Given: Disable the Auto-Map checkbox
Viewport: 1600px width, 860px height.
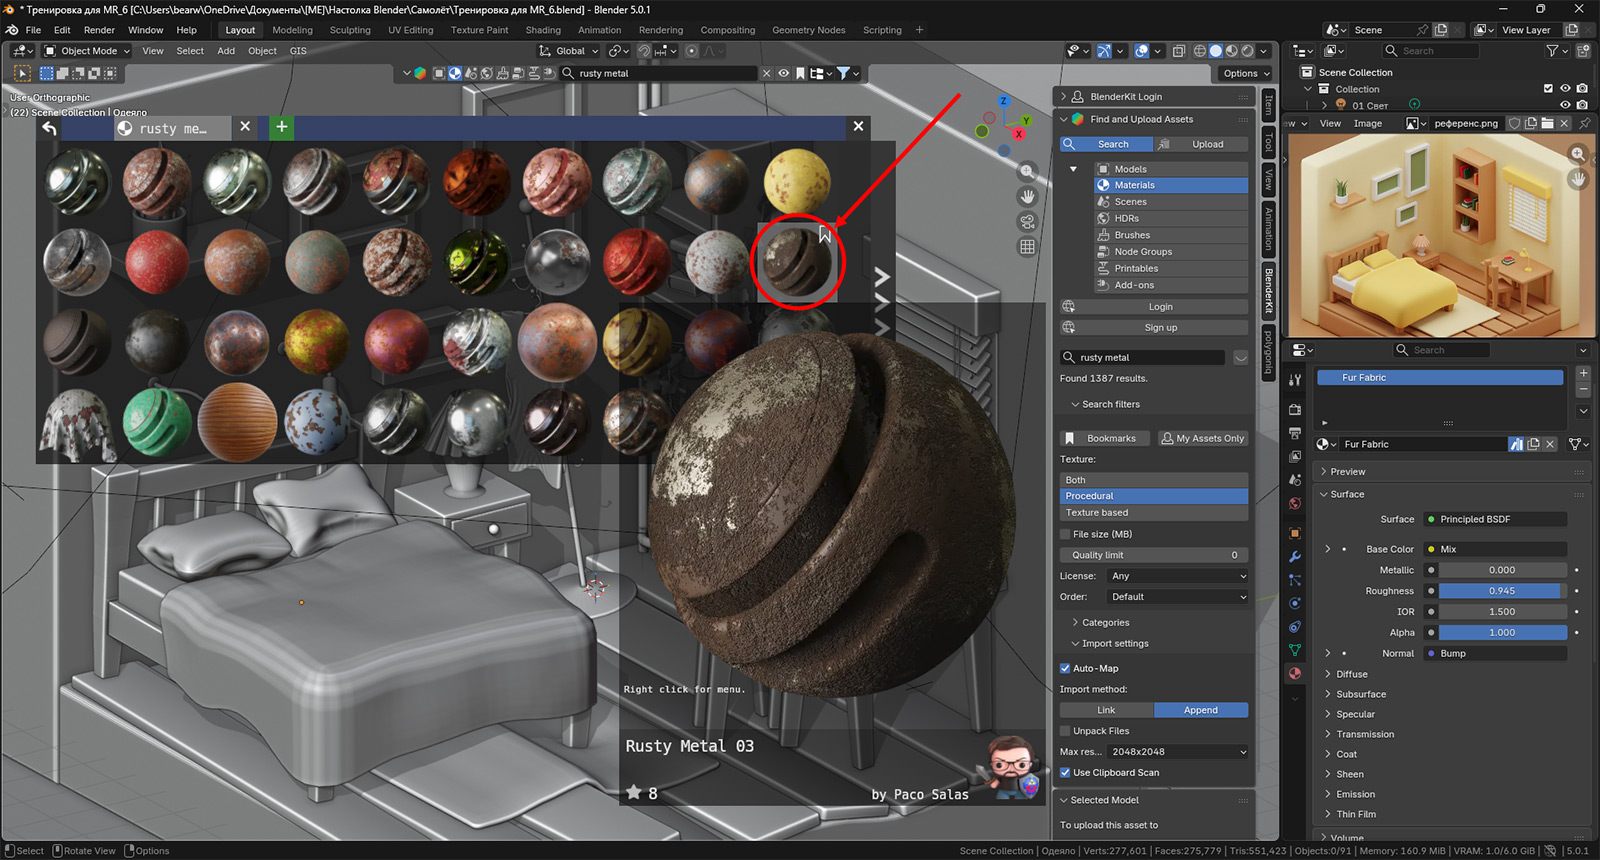Looking at the screenshot, I should [1065, 668].
